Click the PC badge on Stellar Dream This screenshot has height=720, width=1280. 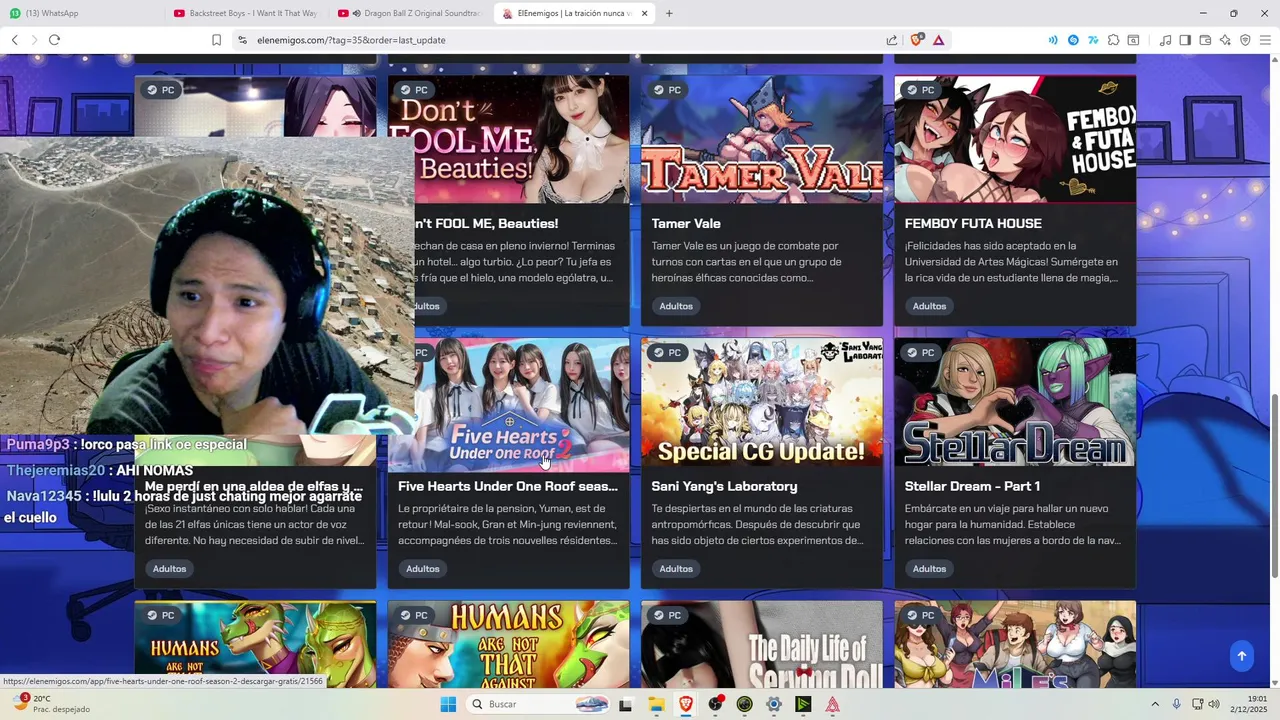click(x=919, y=352)
